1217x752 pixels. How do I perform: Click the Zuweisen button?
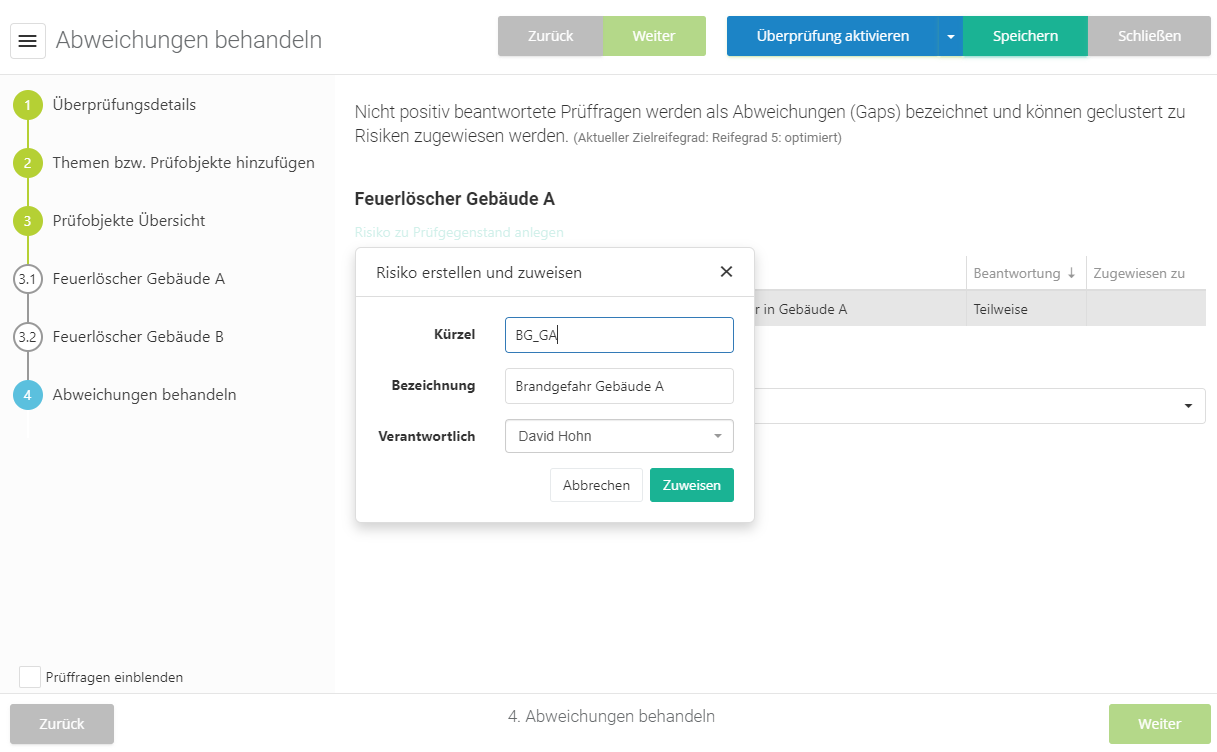[x=691, y=485]
